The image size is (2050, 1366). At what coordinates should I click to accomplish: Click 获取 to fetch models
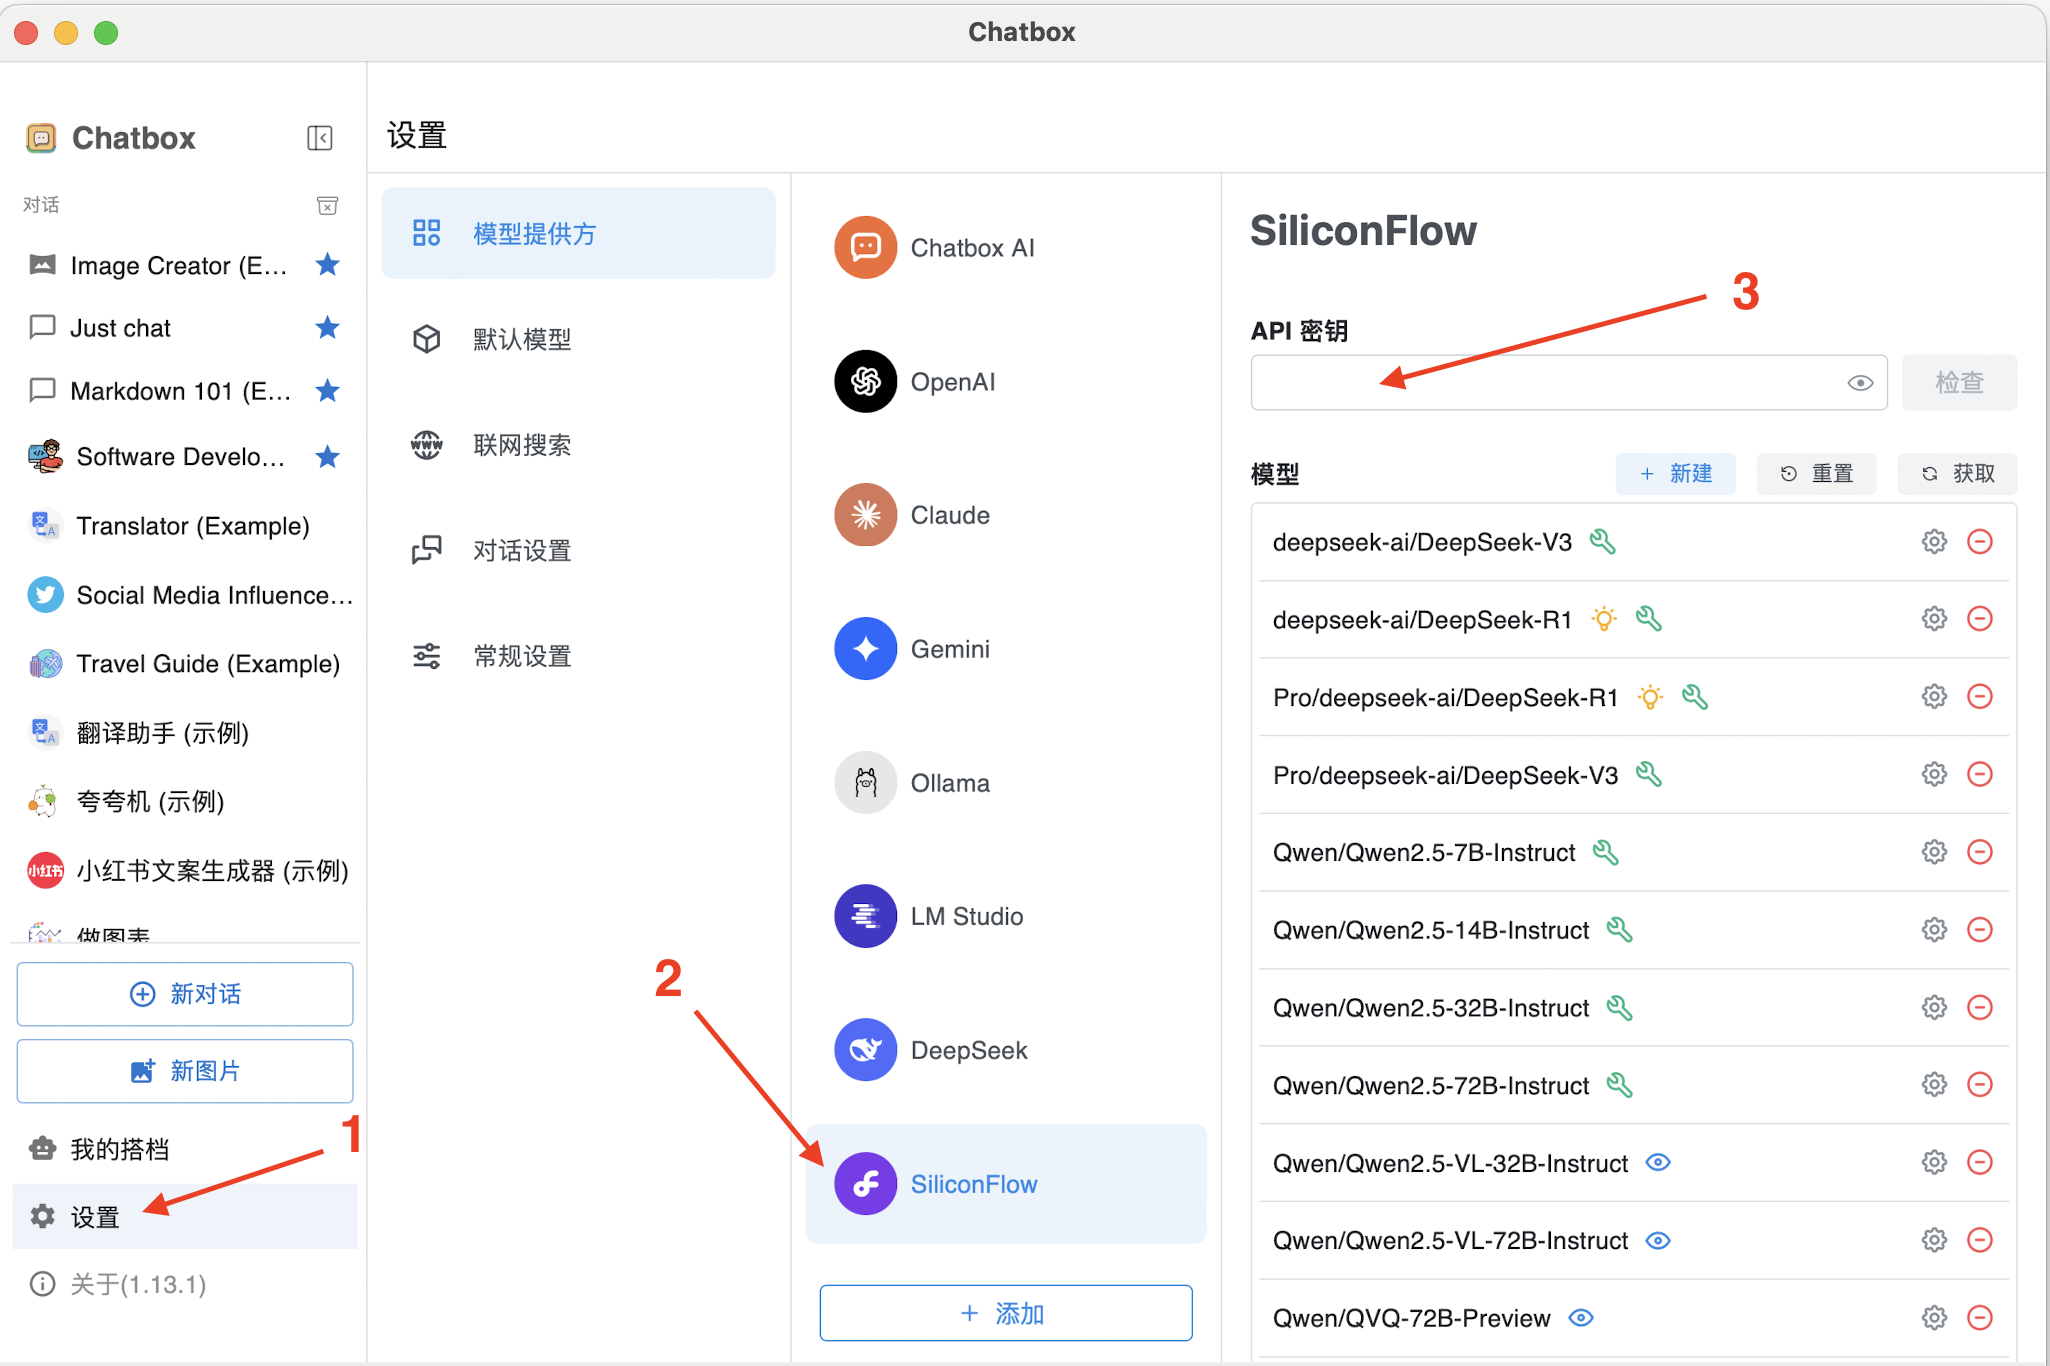[x=1957, y=473]
